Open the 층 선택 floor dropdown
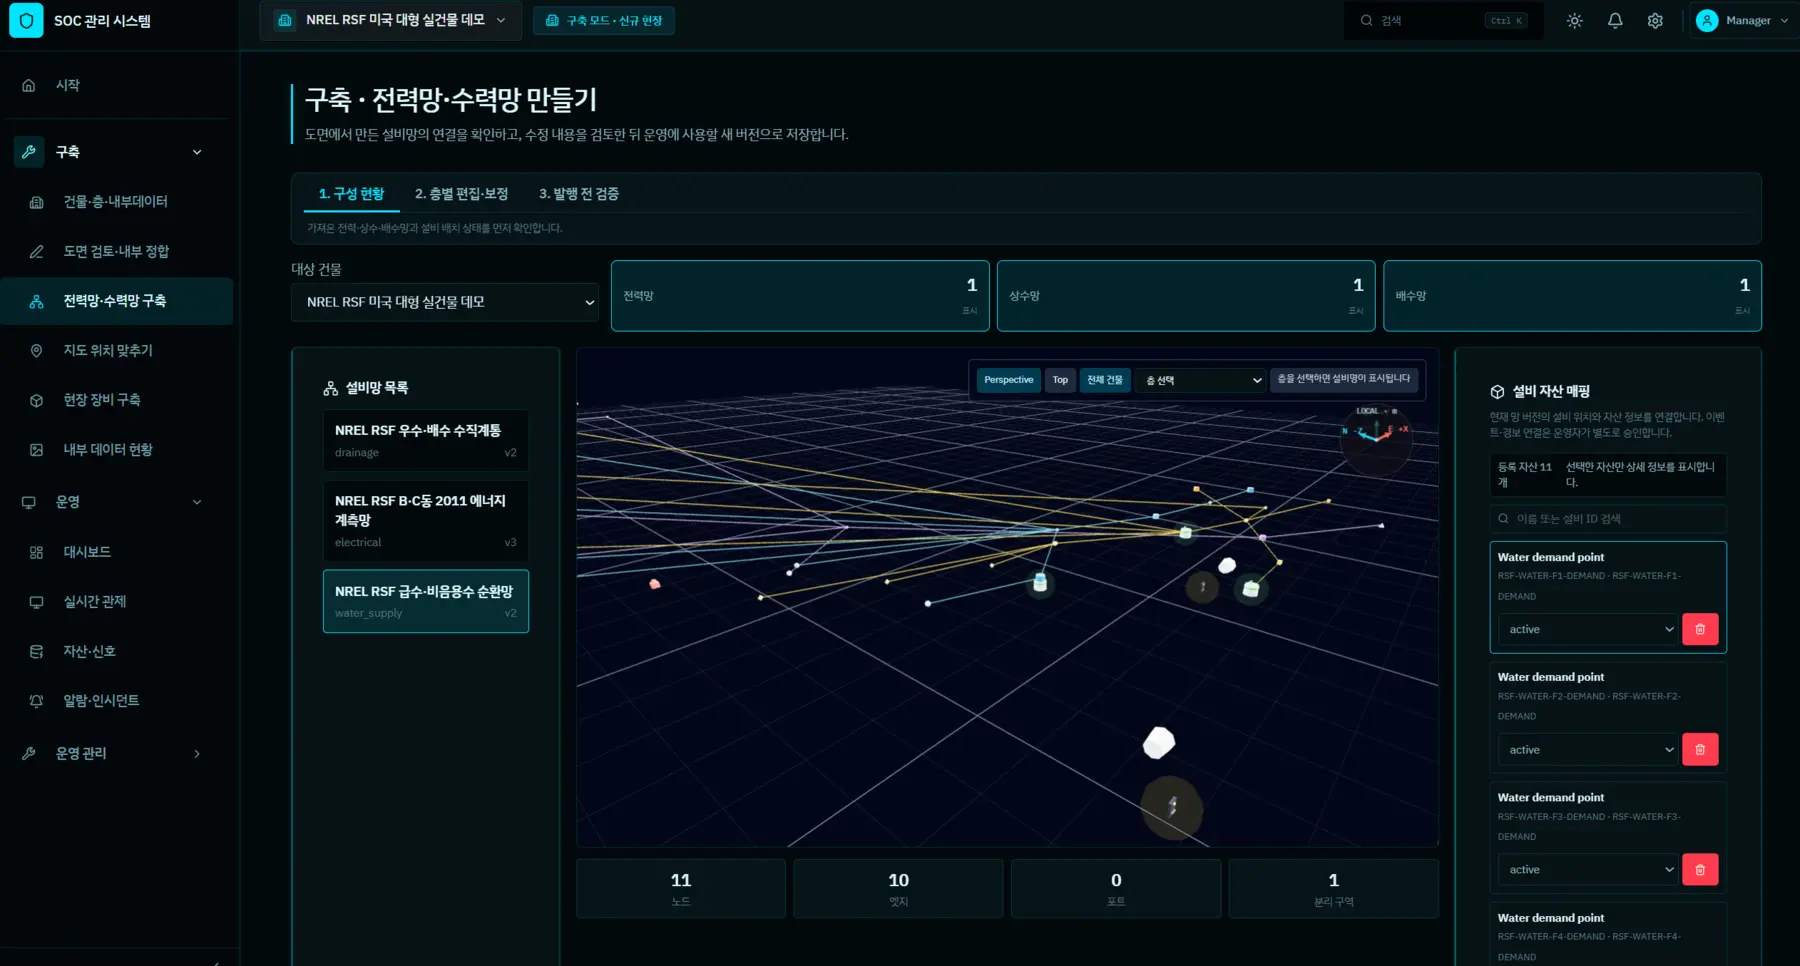 point(1202,381)
